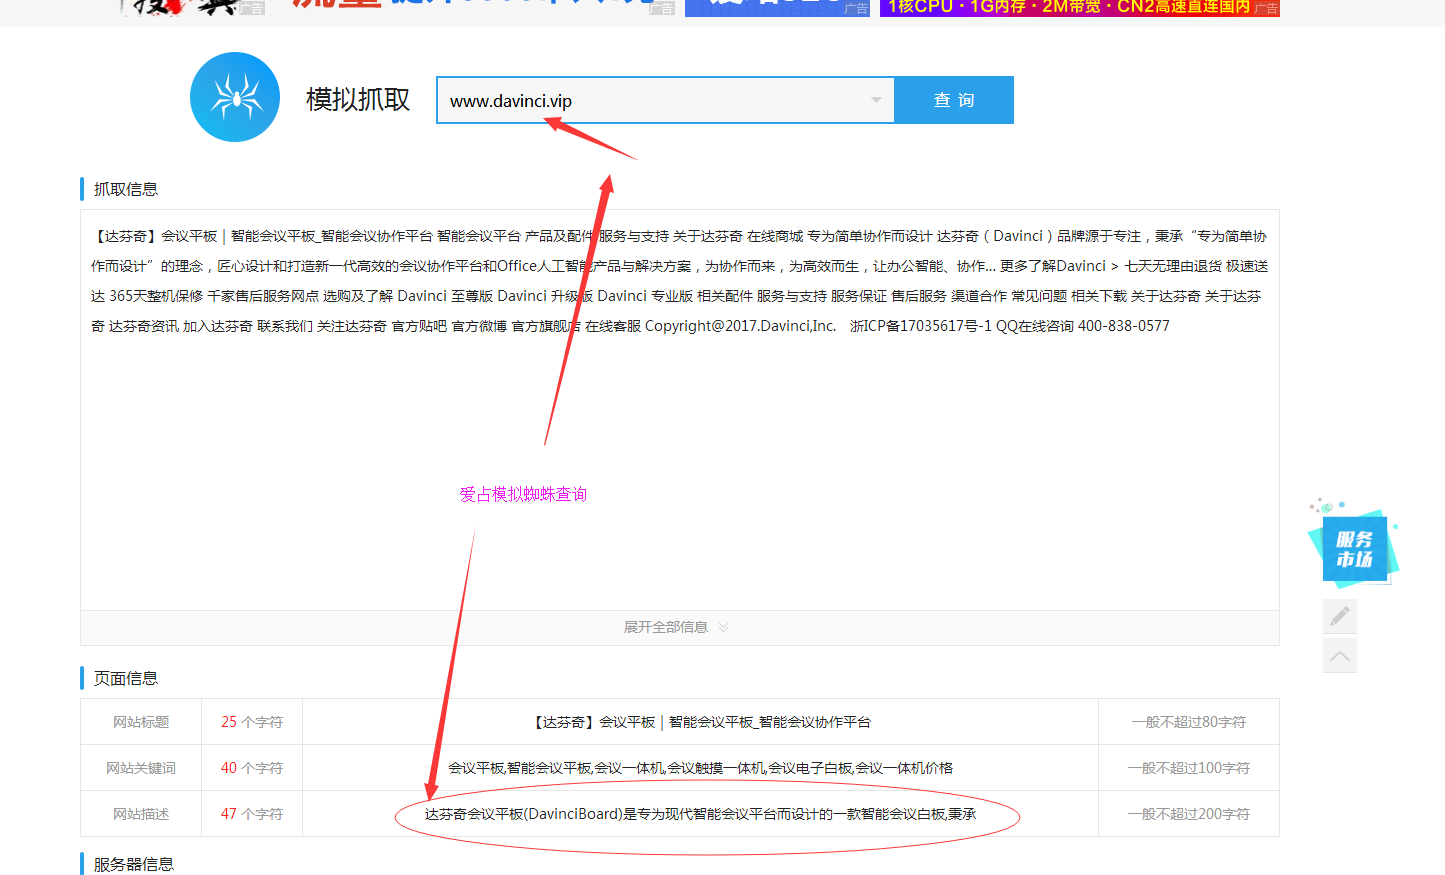Click the back-to-top arrow icon
The width and height of the screenshot is (1445, 875).
coord(1340,656)
